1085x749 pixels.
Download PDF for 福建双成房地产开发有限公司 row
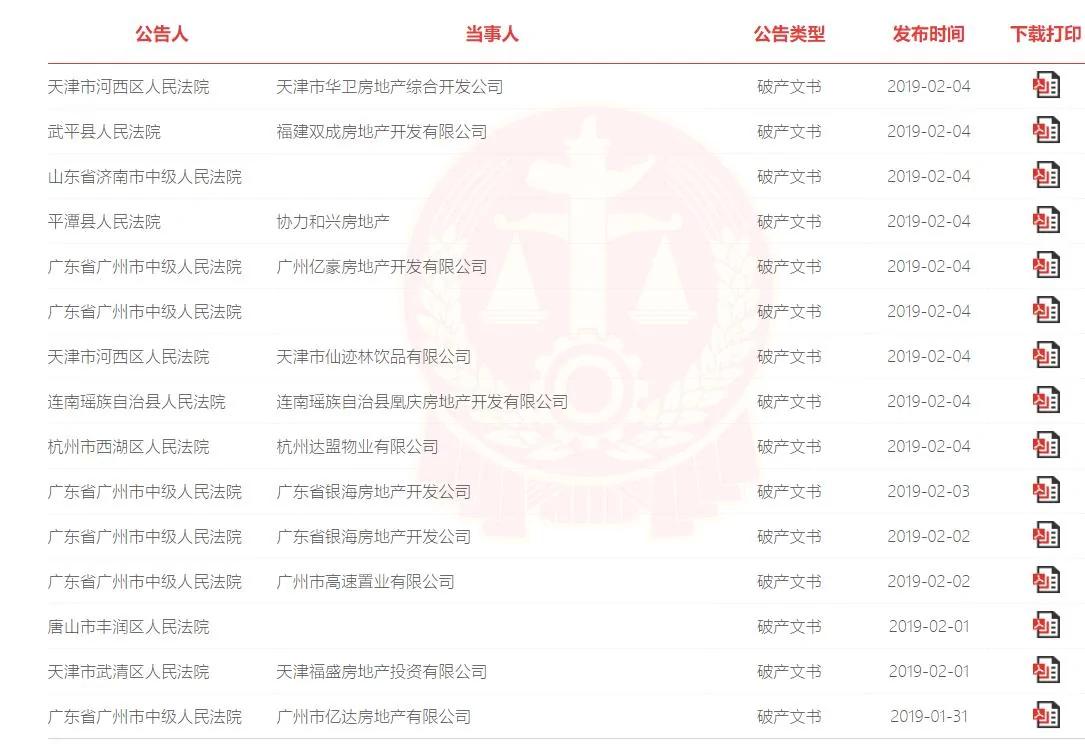[1046, 130]
